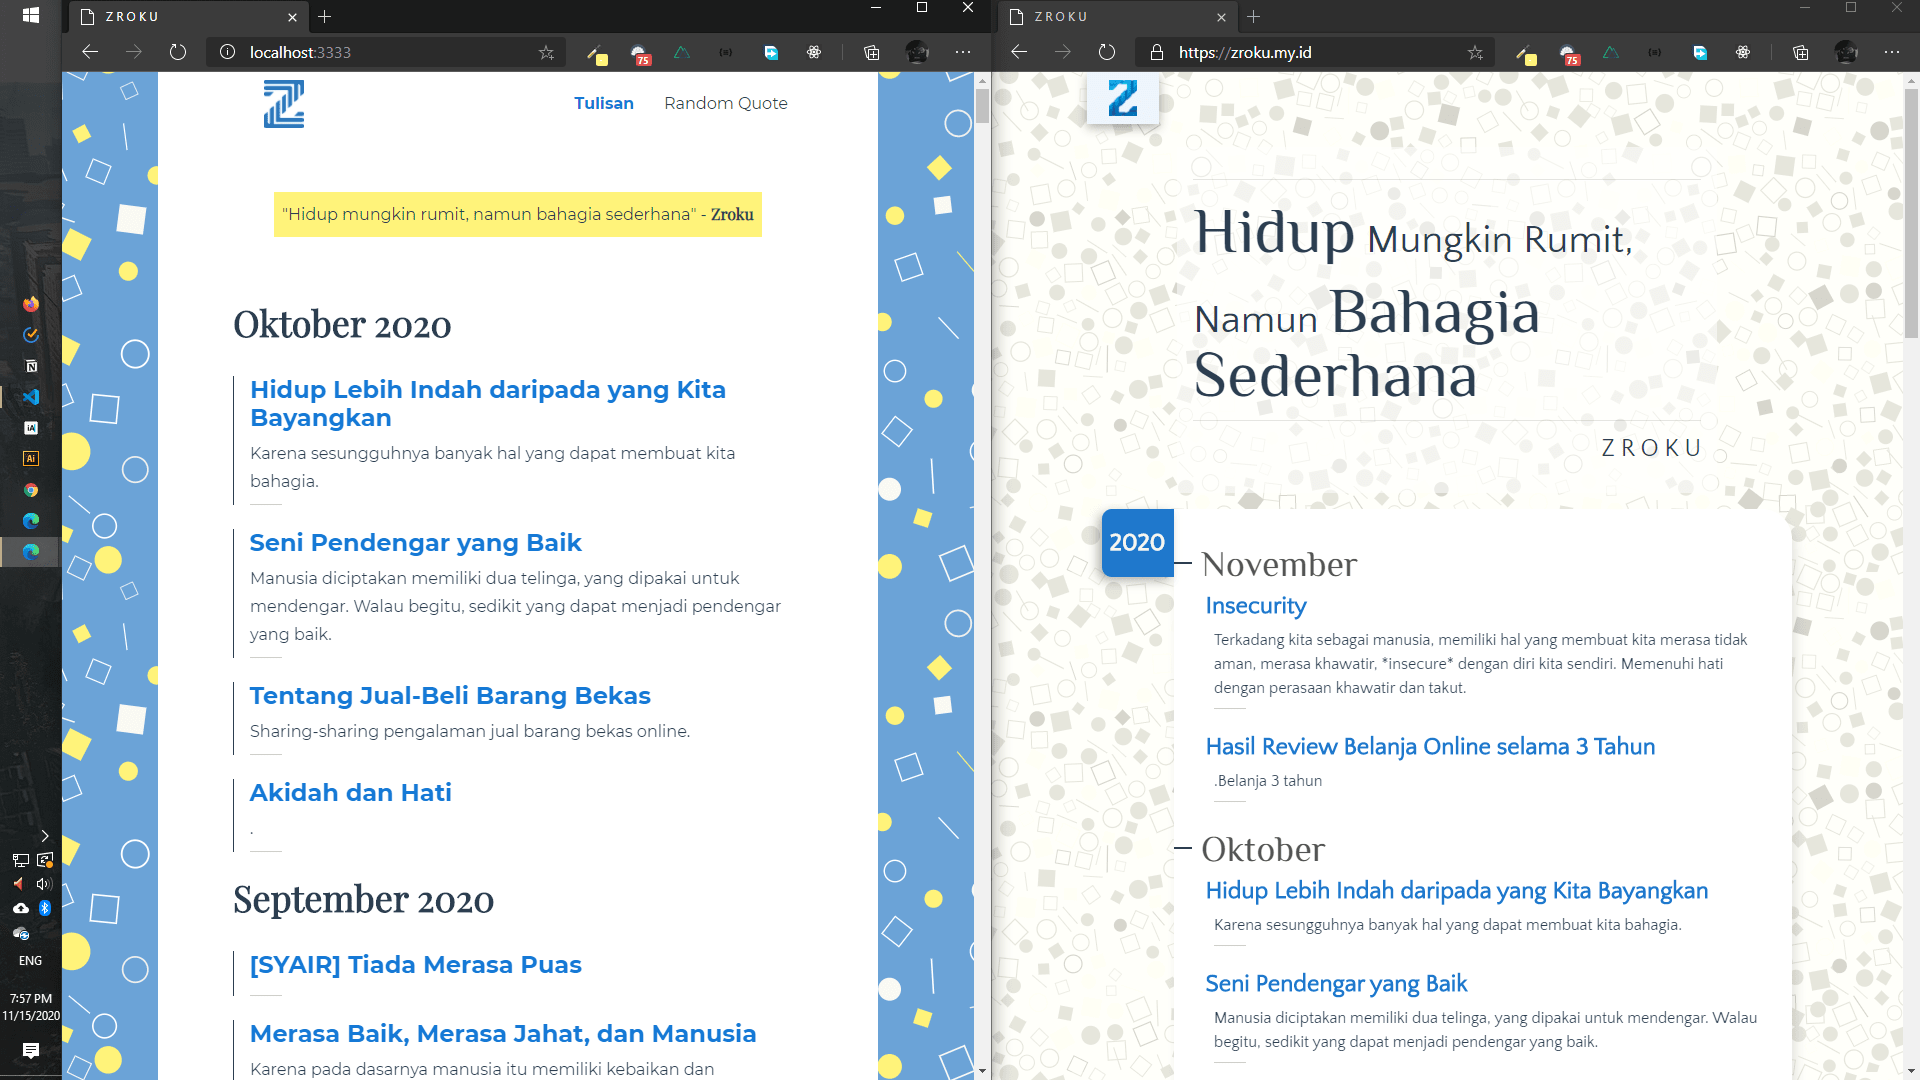
Task: Open the Random Quote menu item
Action: pos(725,103)
